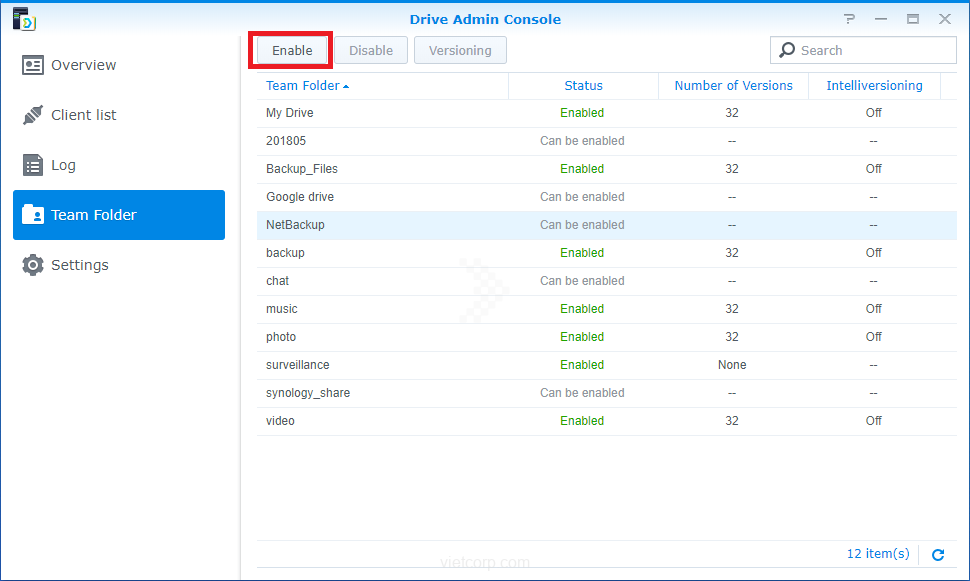Click the help question mark icon
The image size is (970, 581).
point(849,19)
